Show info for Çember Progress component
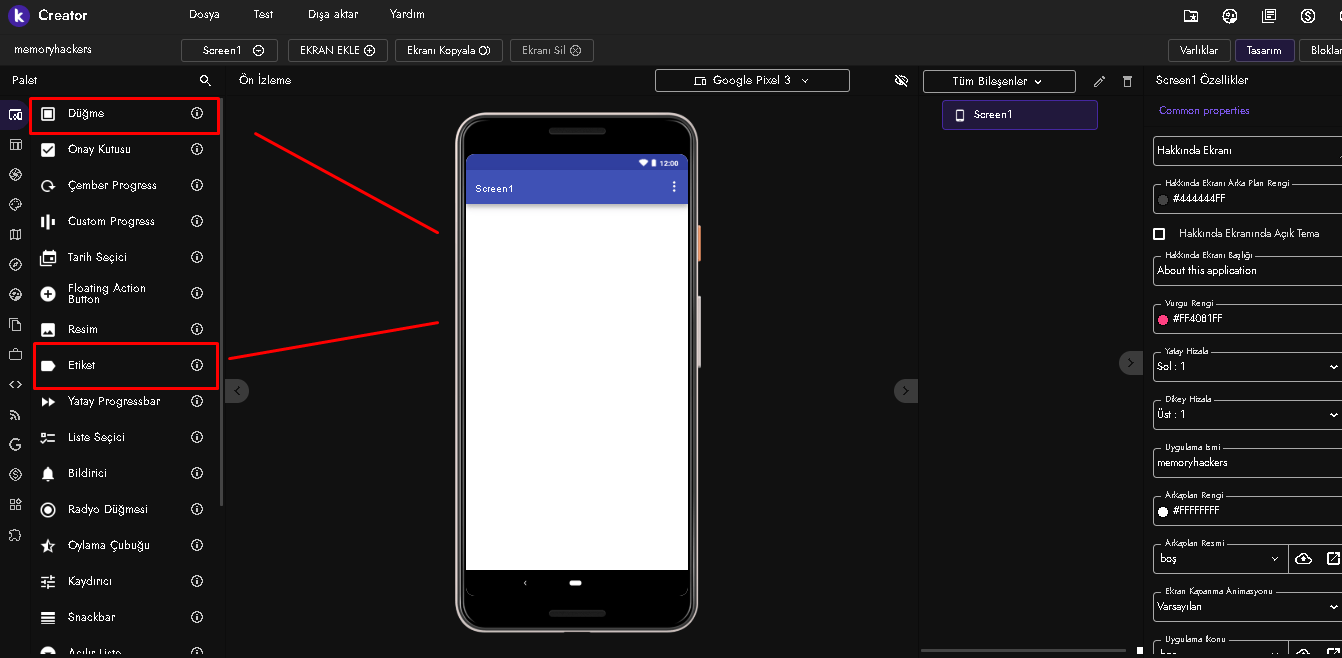The image size is (1342, 658). coord(197,185)
